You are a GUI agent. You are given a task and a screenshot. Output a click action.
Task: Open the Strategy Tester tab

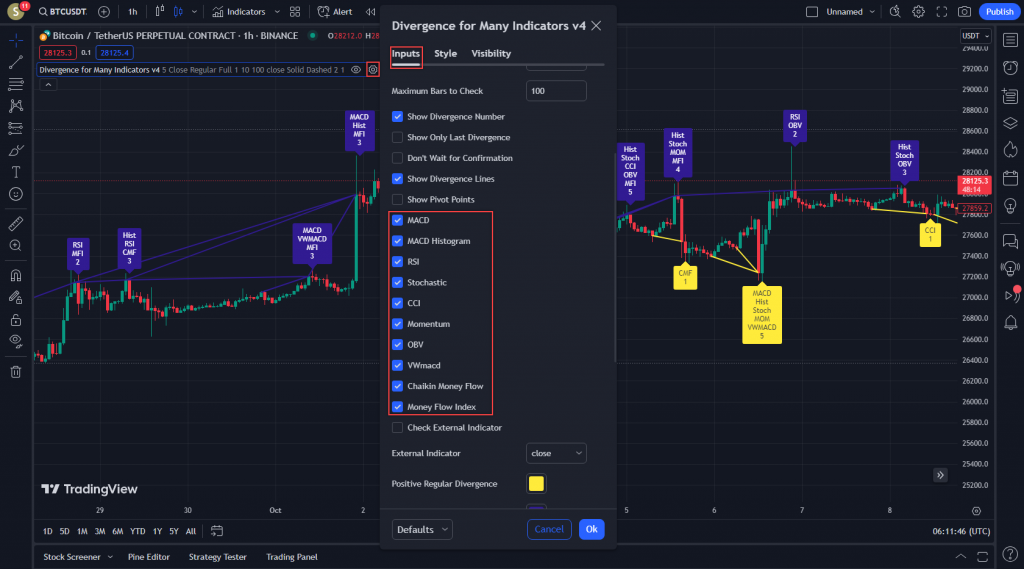pyautogui.click(x=217, y=557)
